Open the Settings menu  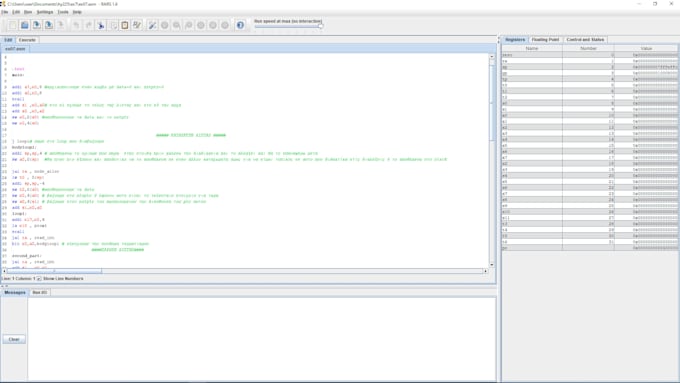[45, 12]
